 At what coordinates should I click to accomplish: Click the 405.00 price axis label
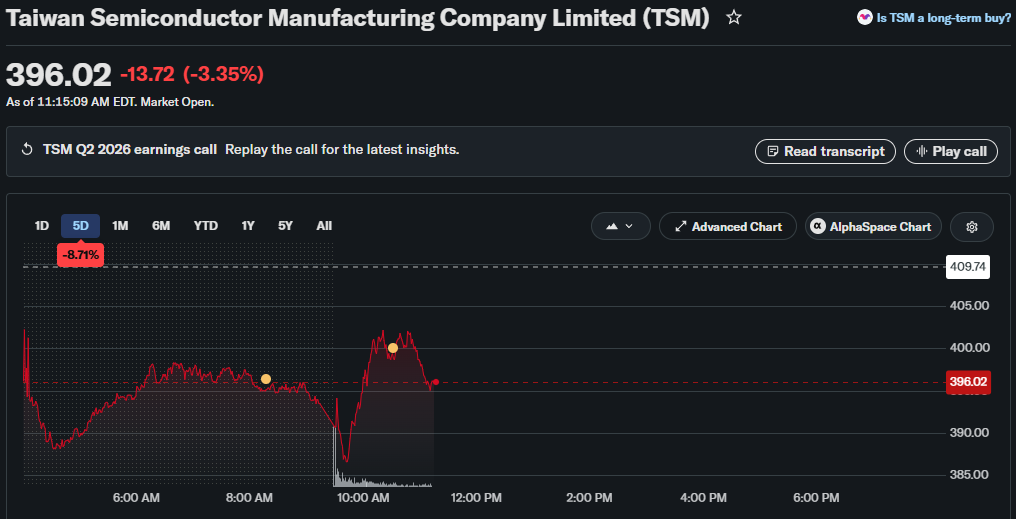(969, 305)
